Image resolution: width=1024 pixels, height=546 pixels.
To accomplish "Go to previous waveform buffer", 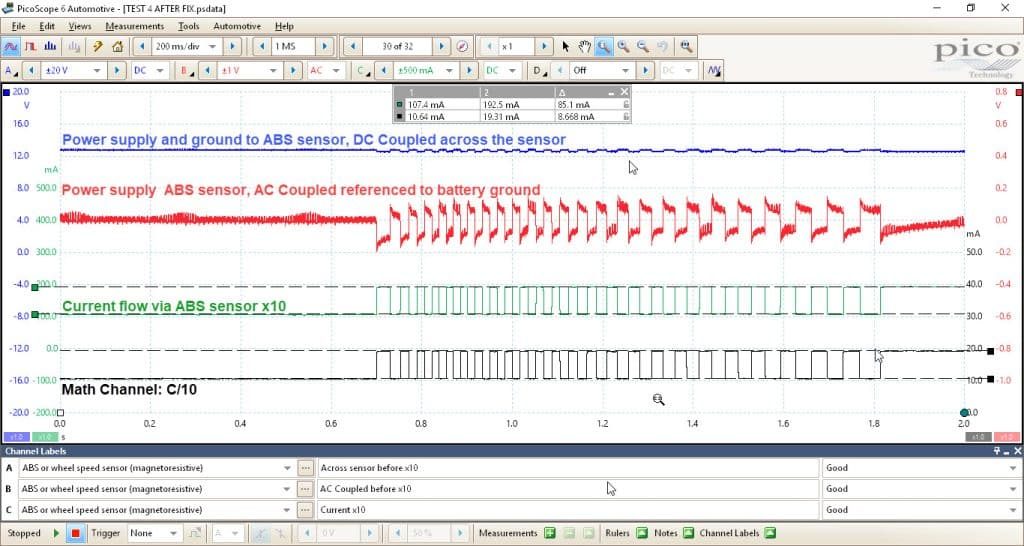I will (353, 47).
